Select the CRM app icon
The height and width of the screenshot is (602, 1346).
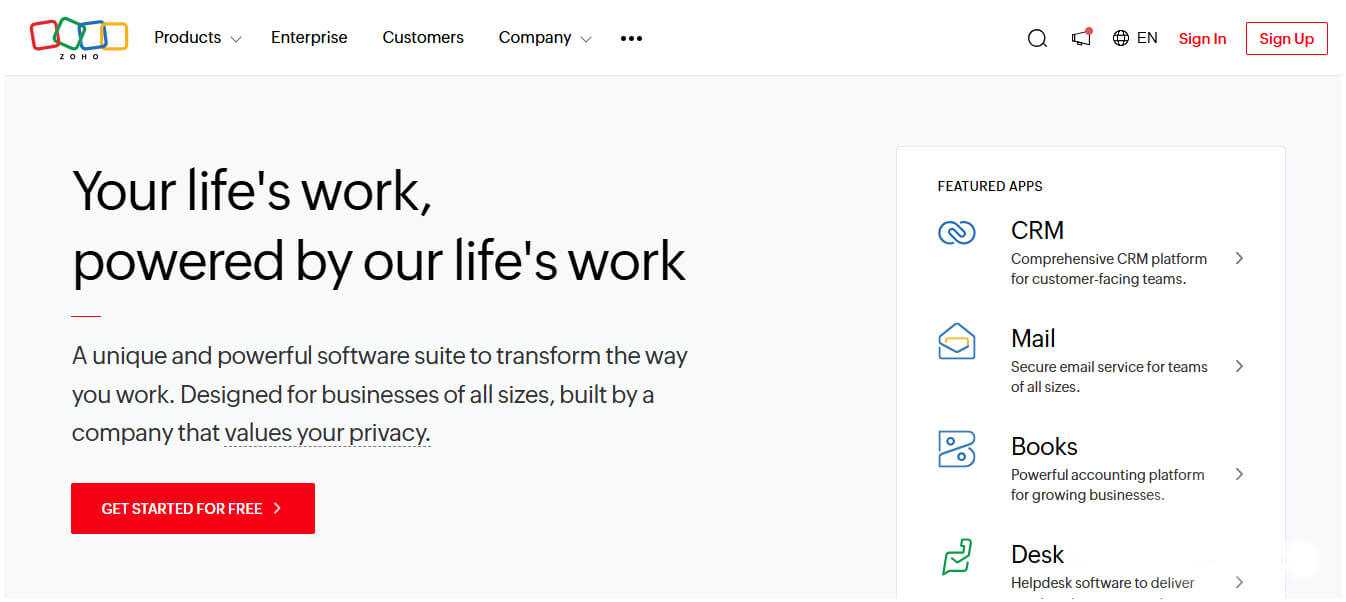[956, 231]
